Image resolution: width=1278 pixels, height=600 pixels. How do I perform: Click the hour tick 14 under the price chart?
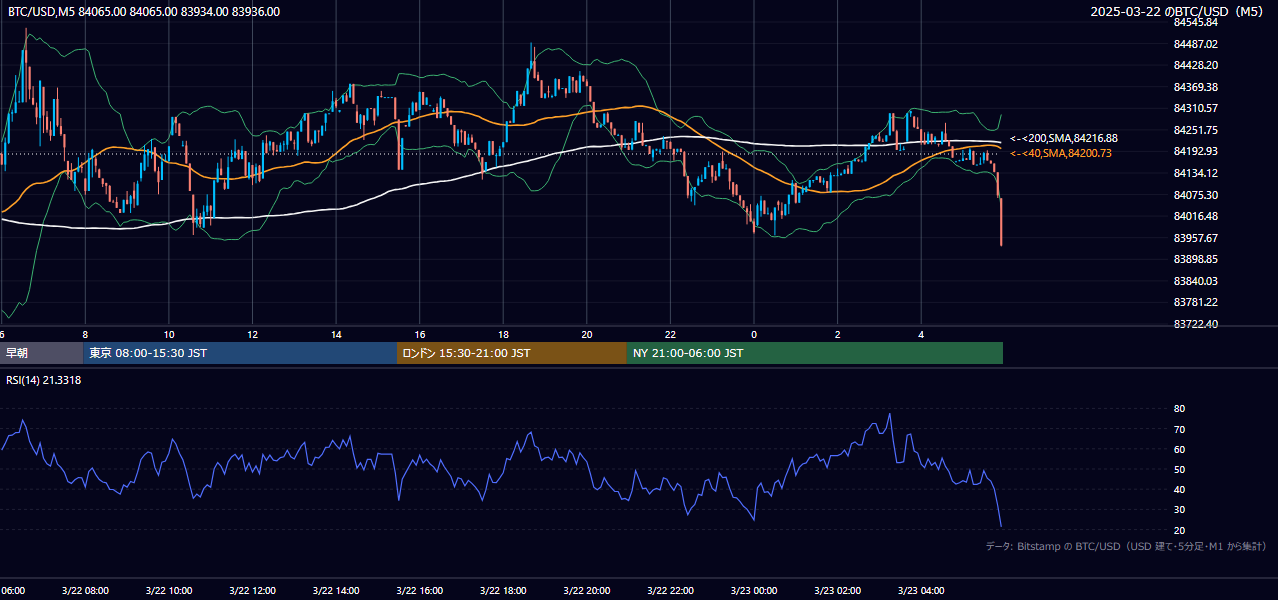(337, 334)
